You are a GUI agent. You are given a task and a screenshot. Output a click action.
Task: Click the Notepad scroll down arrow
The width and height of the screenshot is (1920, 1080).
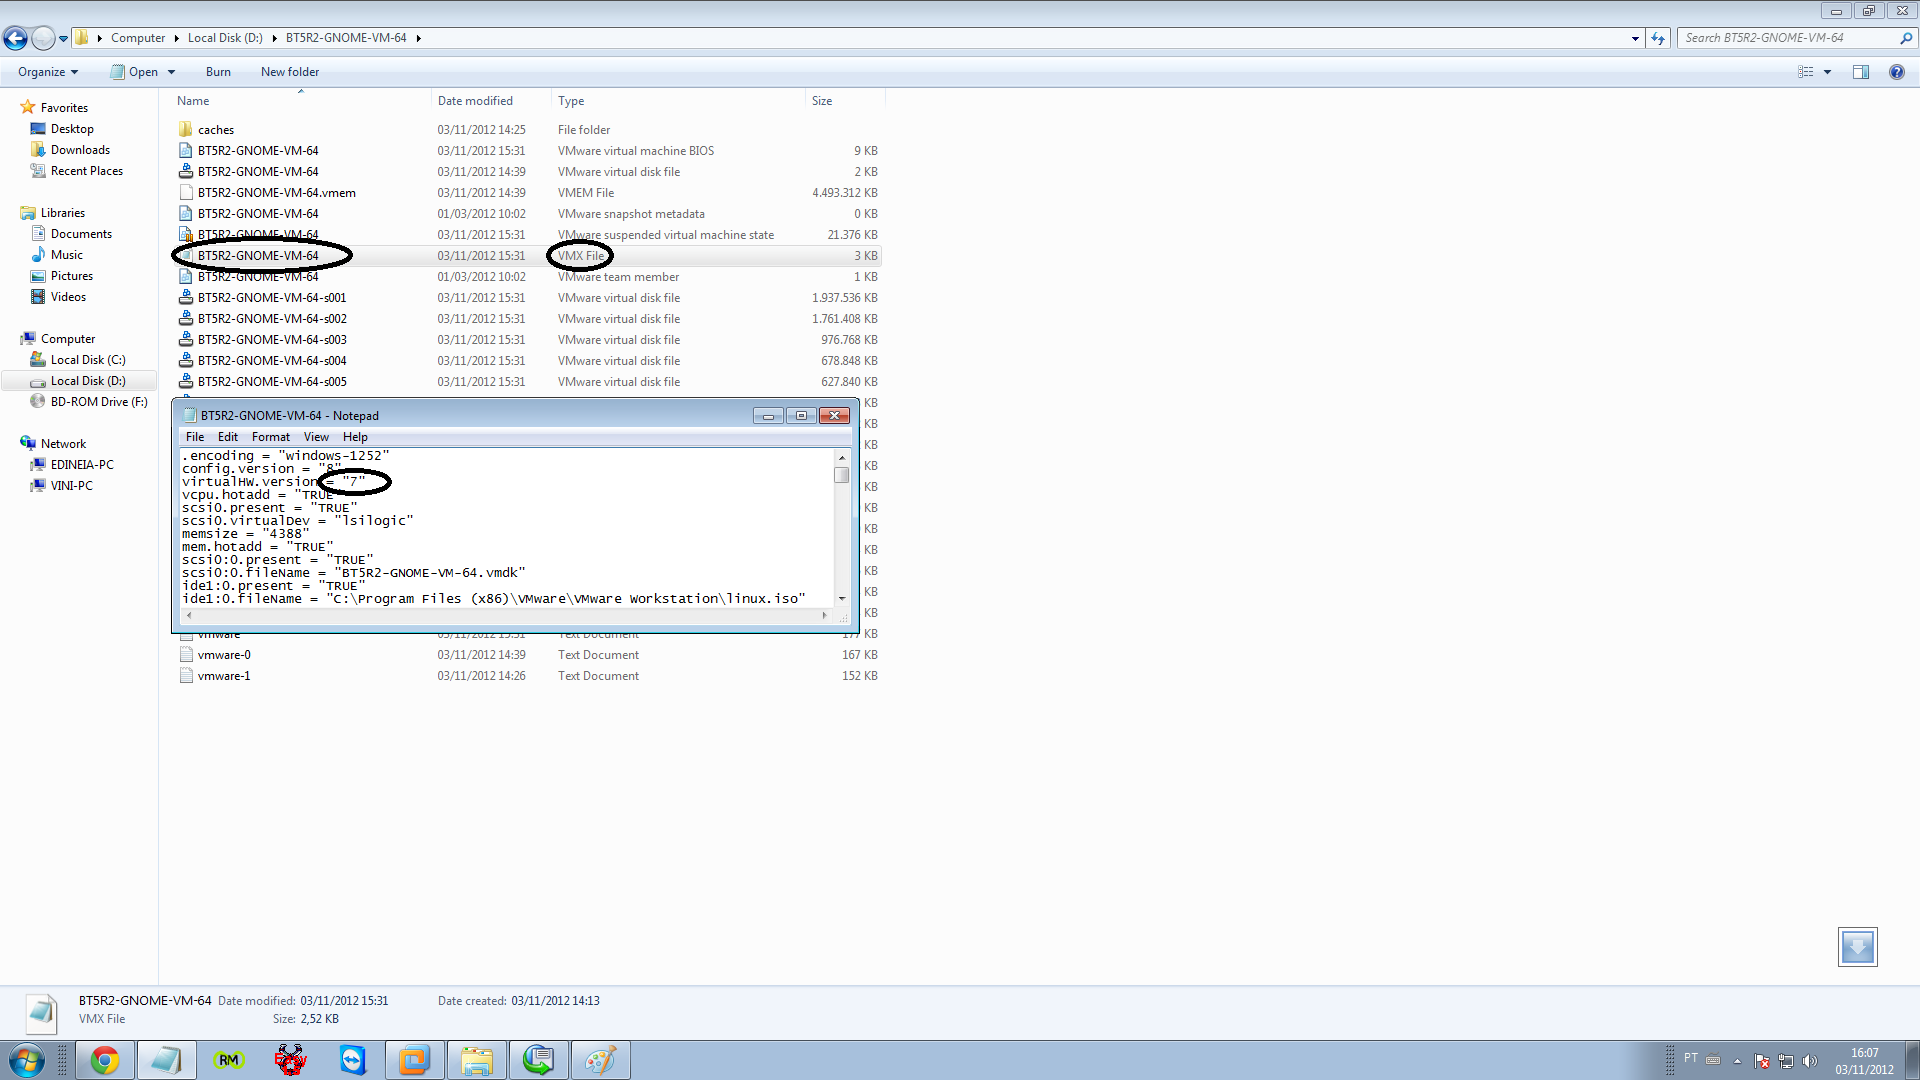click(x=842, y=598)
